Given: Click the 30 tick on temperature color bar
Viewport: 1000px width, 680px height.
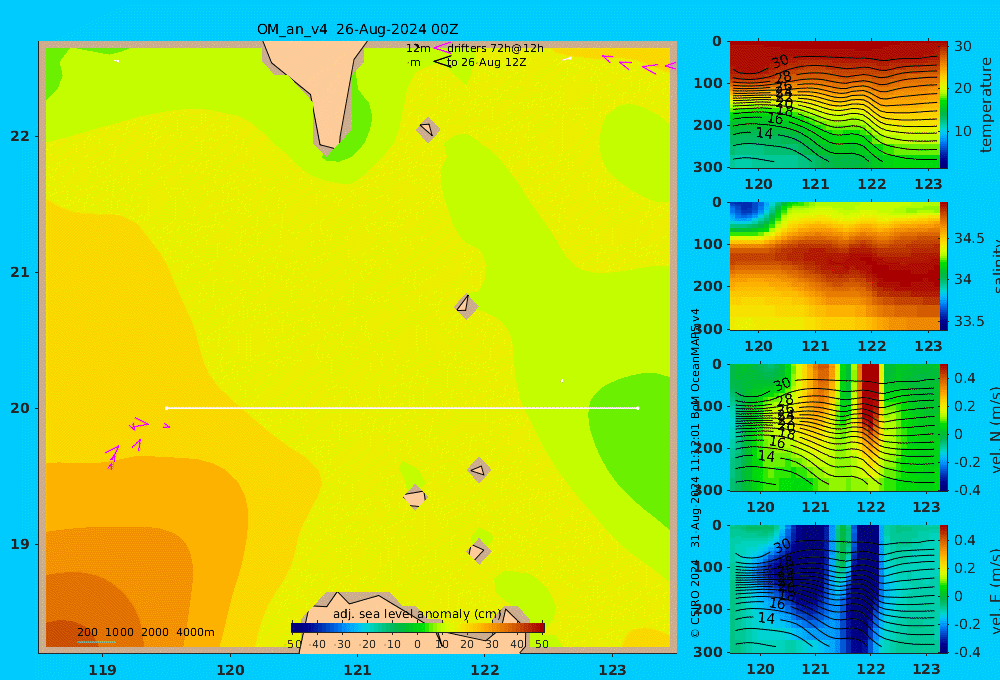Looking at the screenshot, I should (x=963, y=46).
